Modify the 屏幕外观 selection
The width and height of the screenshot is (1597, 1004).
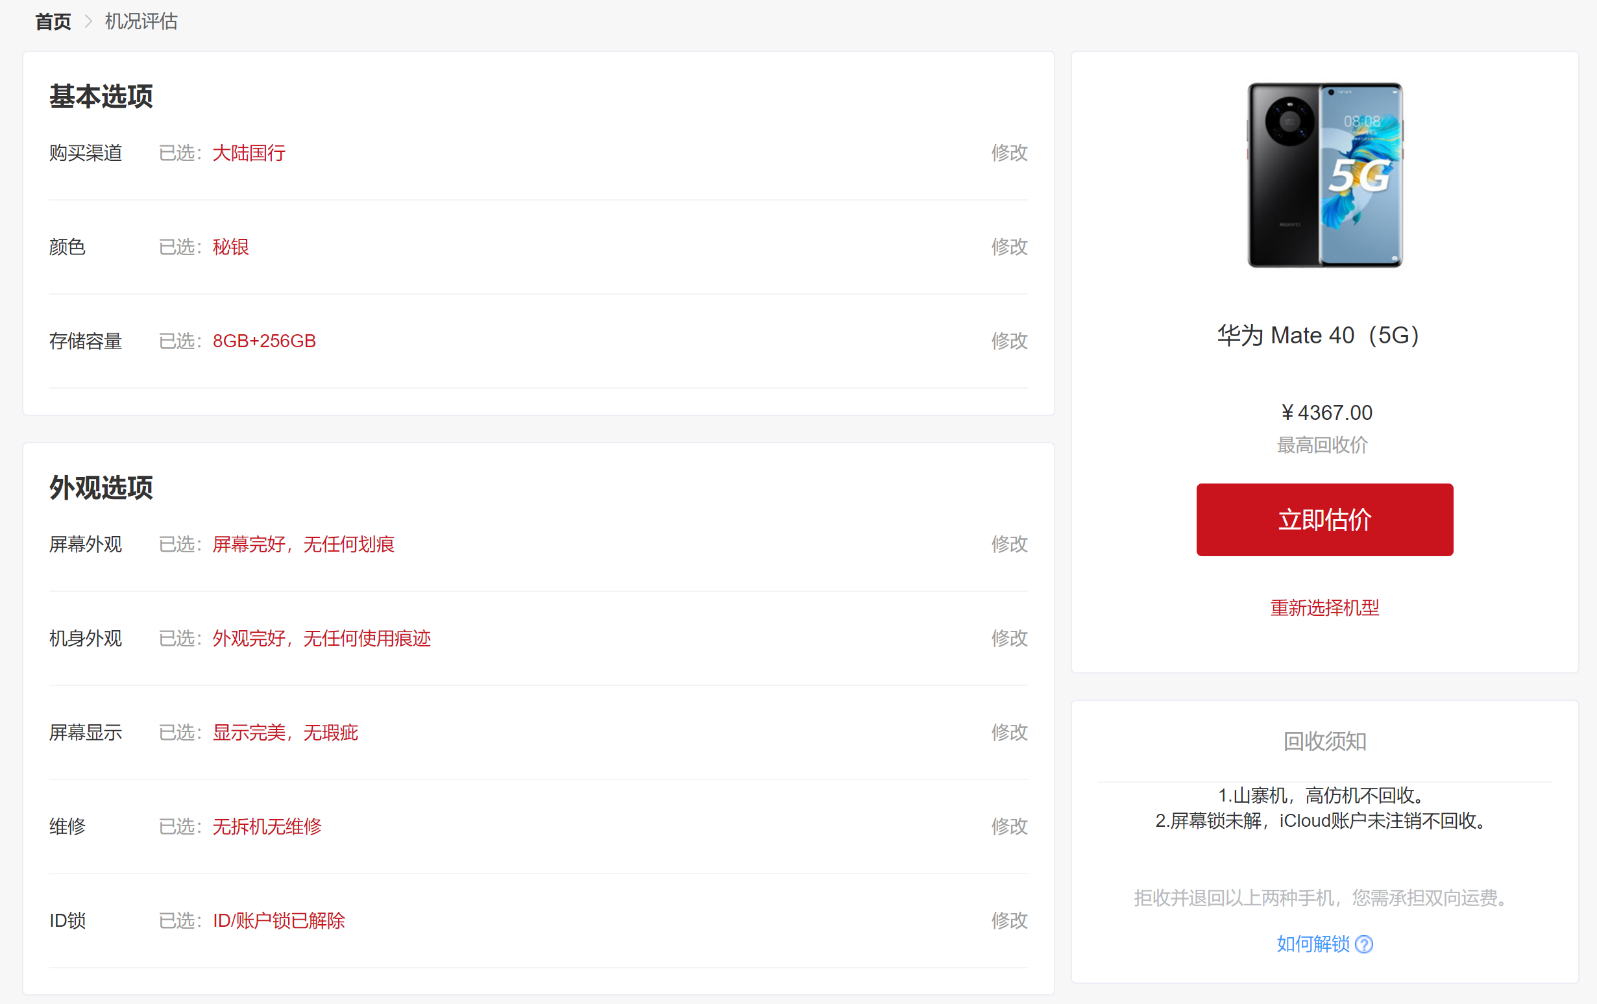[x=1009, y=544]
